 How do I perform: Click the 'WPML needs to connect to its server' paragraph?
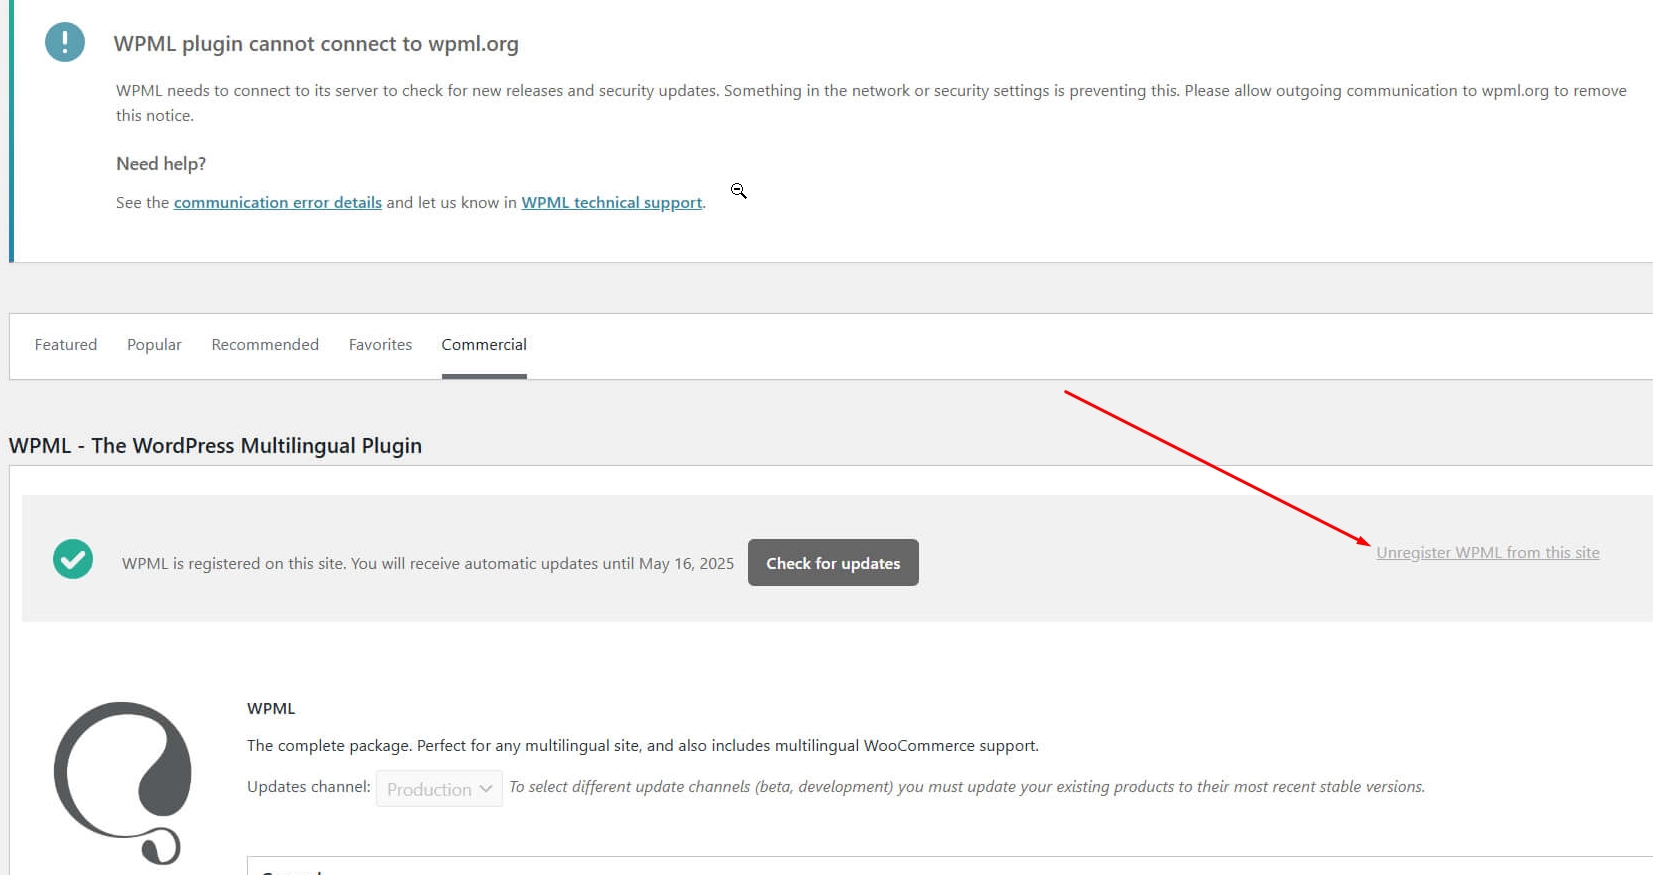(x=871, y=103)
